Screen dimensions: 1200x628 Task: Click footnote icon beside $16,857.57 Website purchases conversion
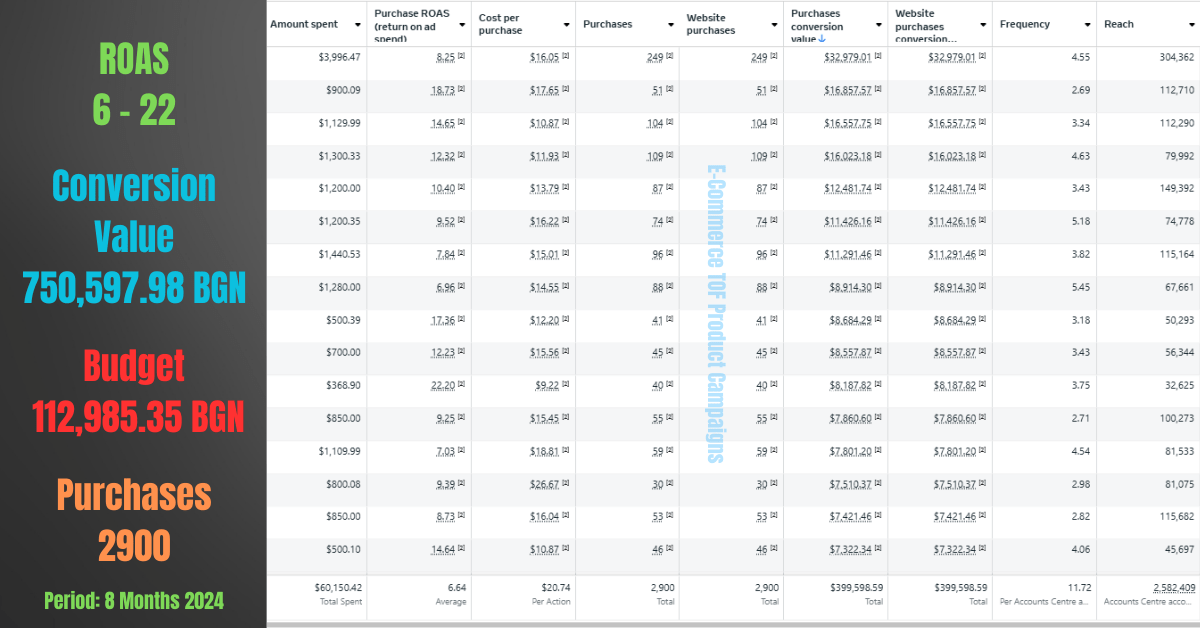click(982, 91)
